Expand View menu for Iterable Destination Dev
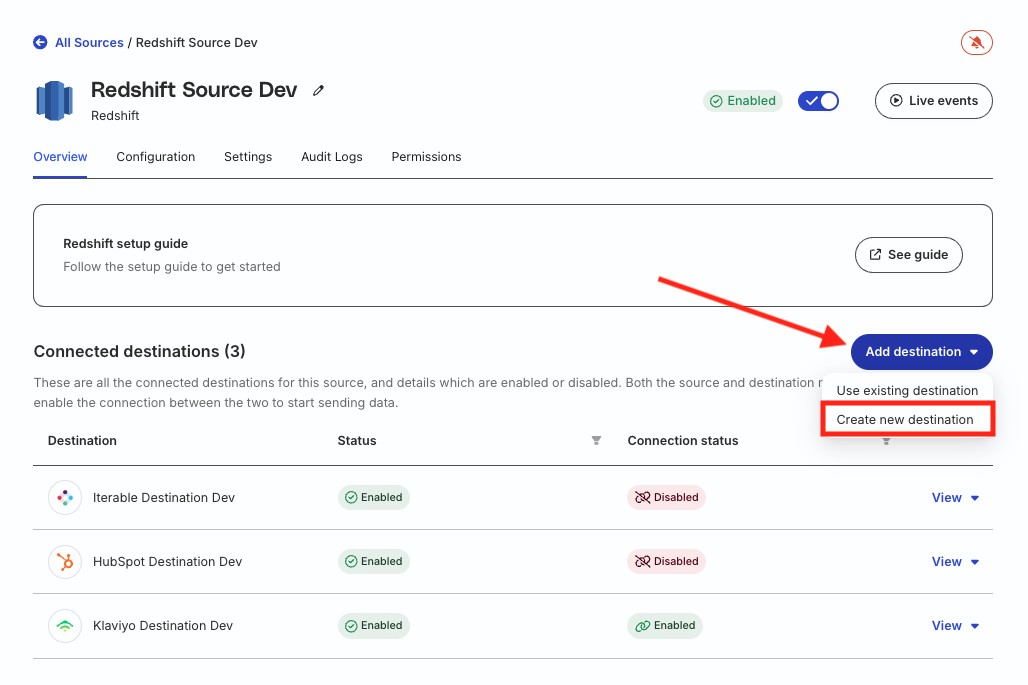Viewport: 1028px width, 685px height. [955, 498]
